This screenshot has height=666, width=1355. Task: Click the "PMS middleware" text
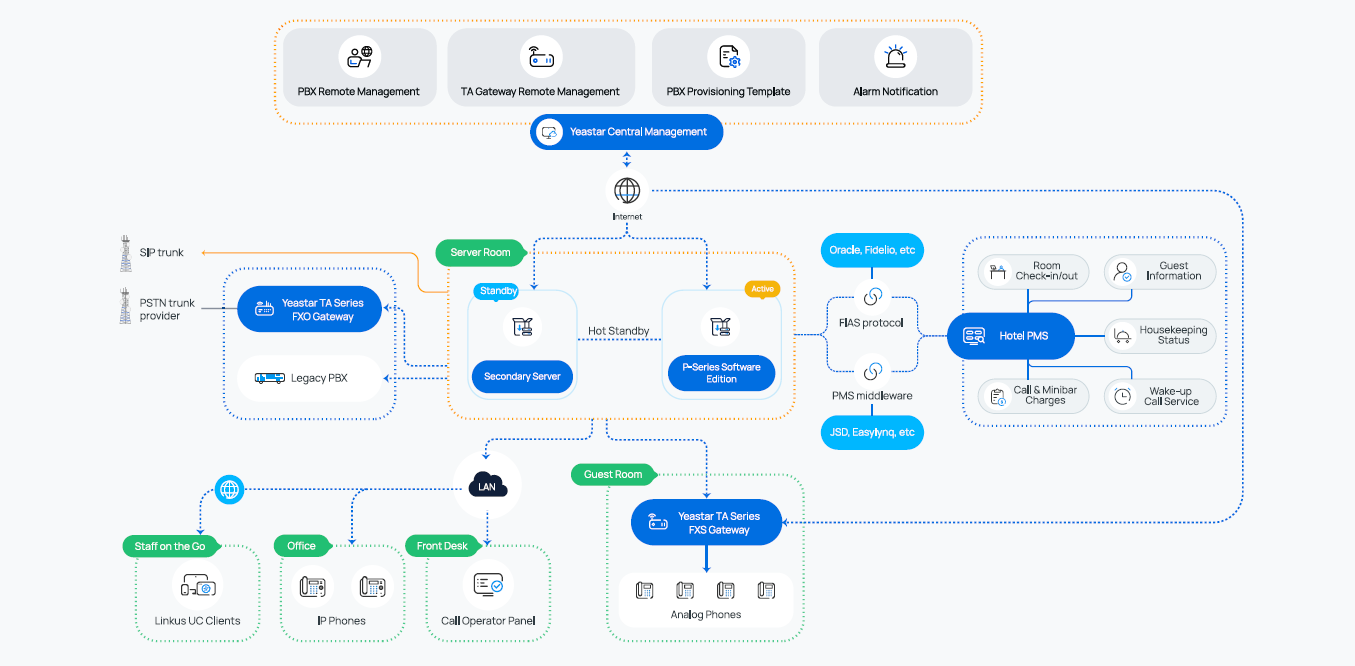point(872,396)
